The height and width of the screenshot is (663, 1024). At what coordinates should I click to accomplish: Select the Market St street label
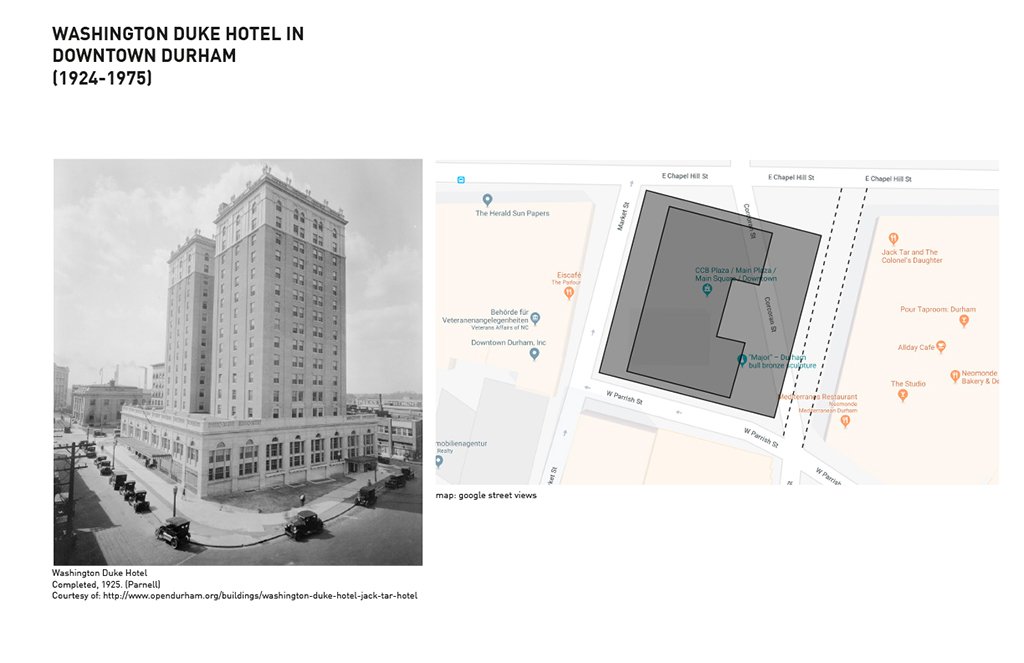point(624,216)
